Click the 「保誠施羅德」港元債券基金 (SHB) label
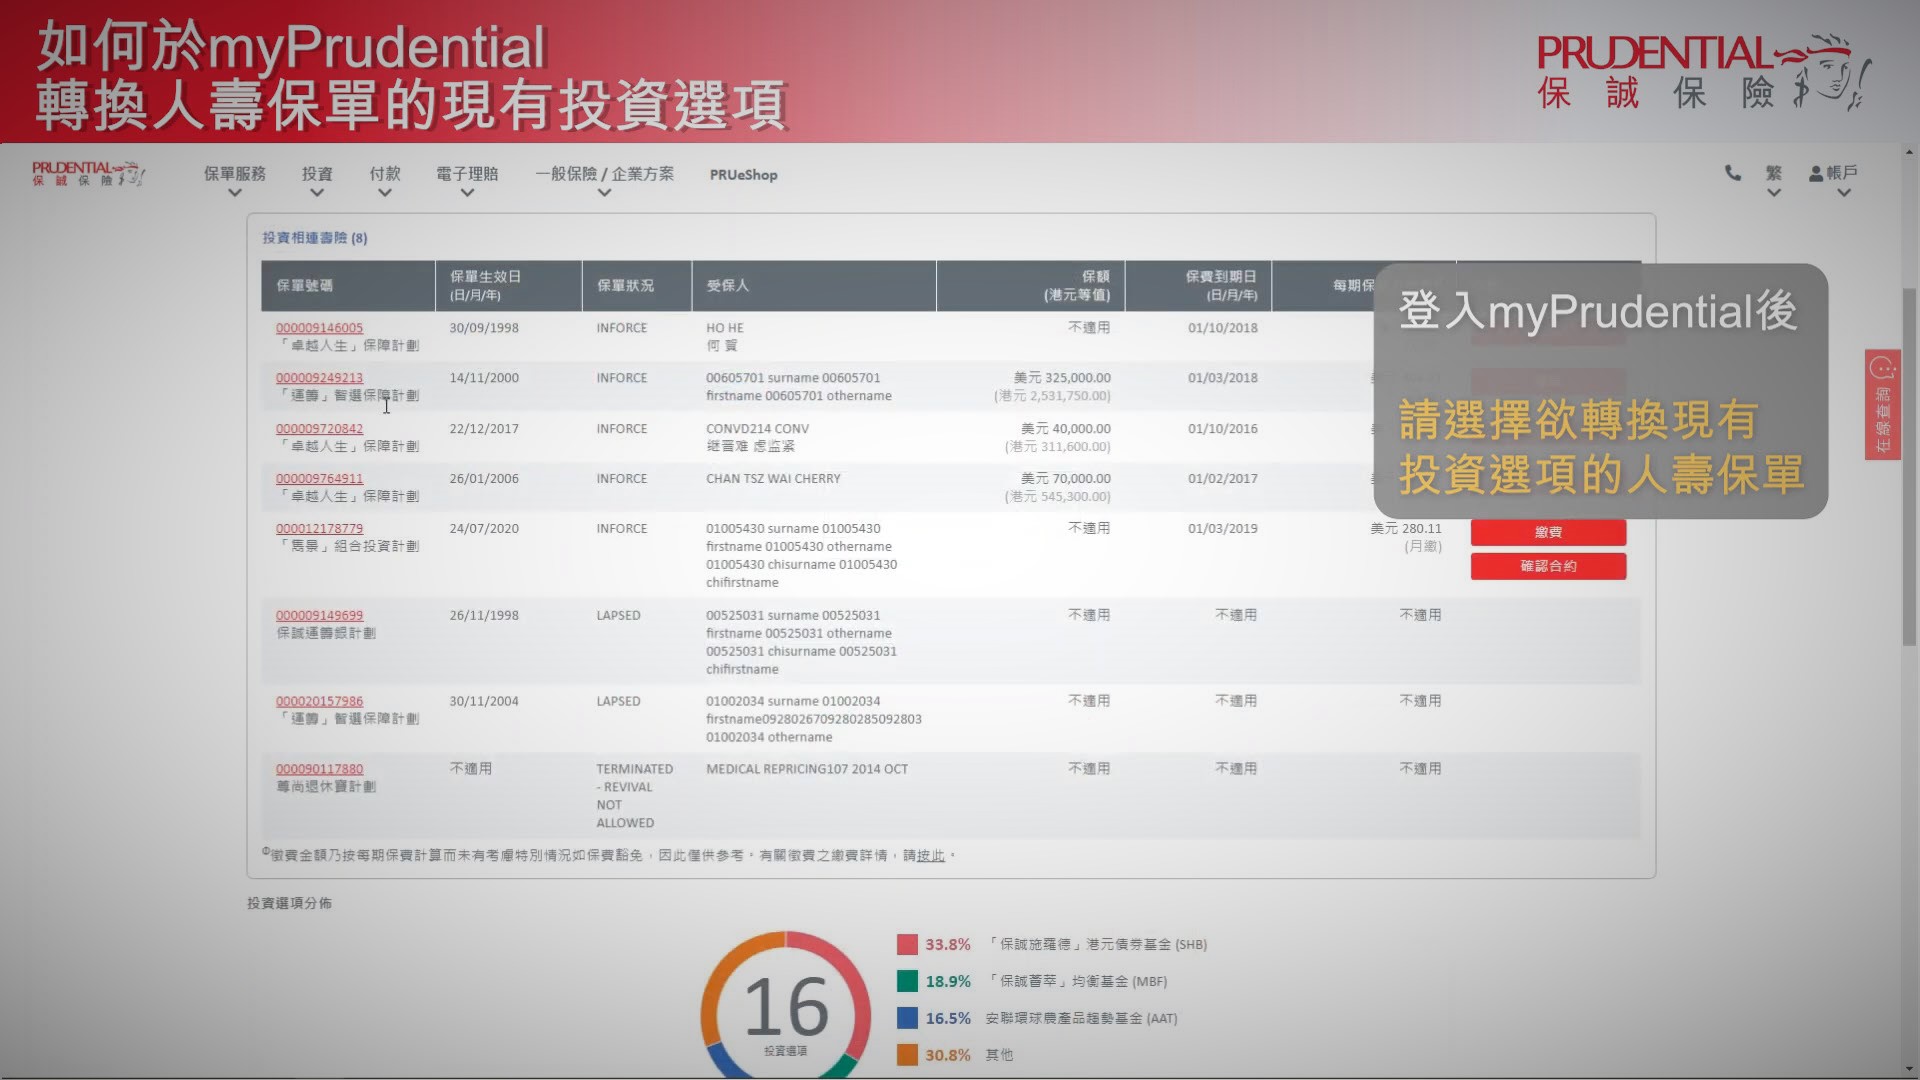 [x=1096, y=945]
